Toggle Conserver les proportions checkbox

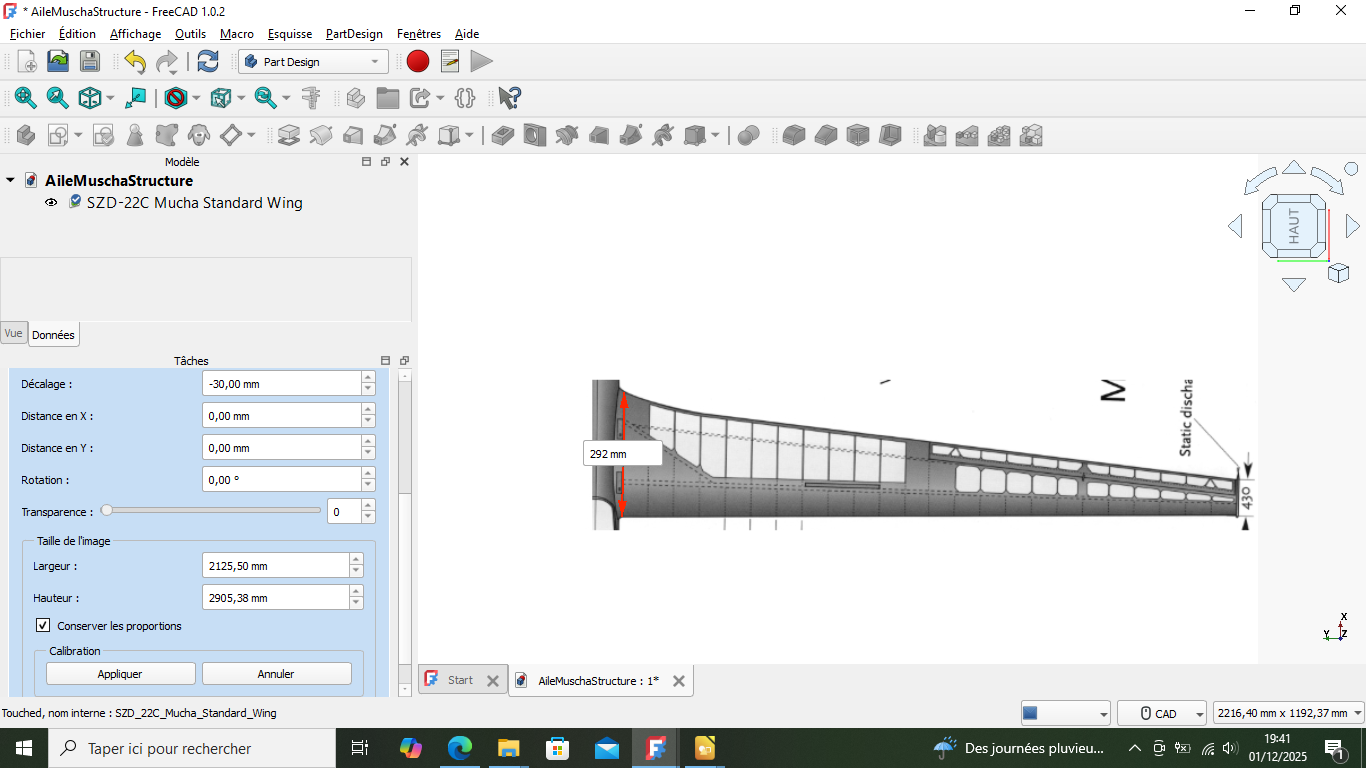click(43, 626)
